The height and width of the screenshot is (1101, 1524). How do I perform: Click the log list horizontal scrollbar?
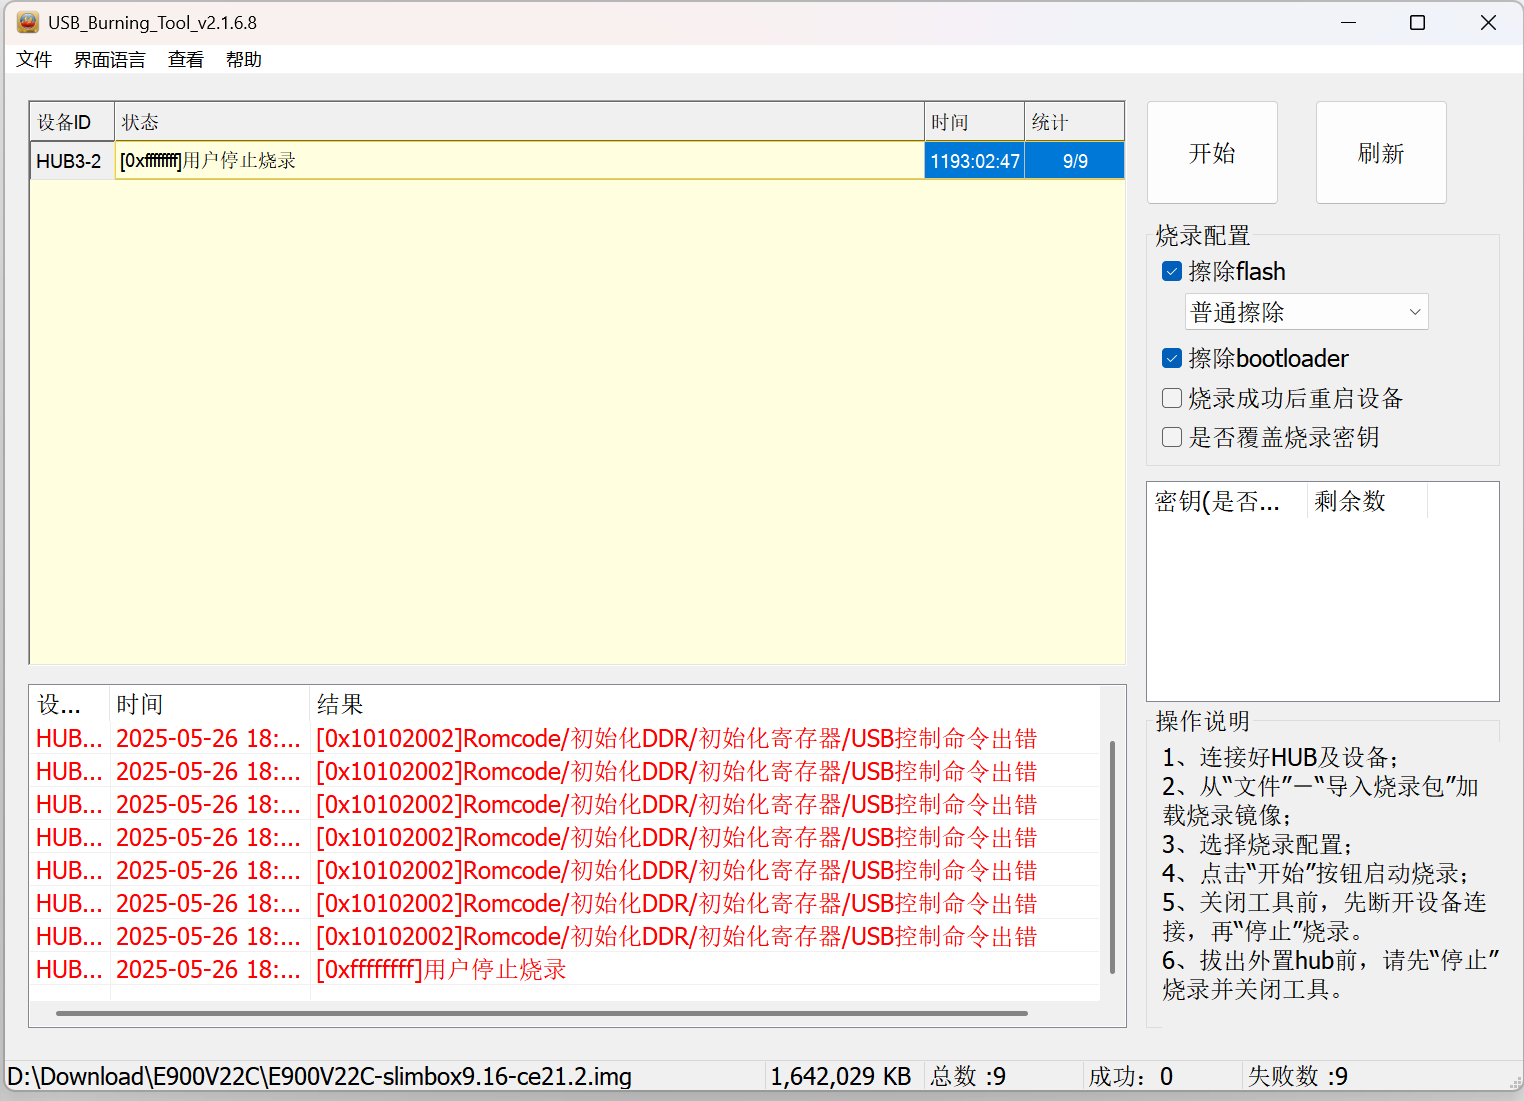pyautogui.click(x=542, y=1013)
